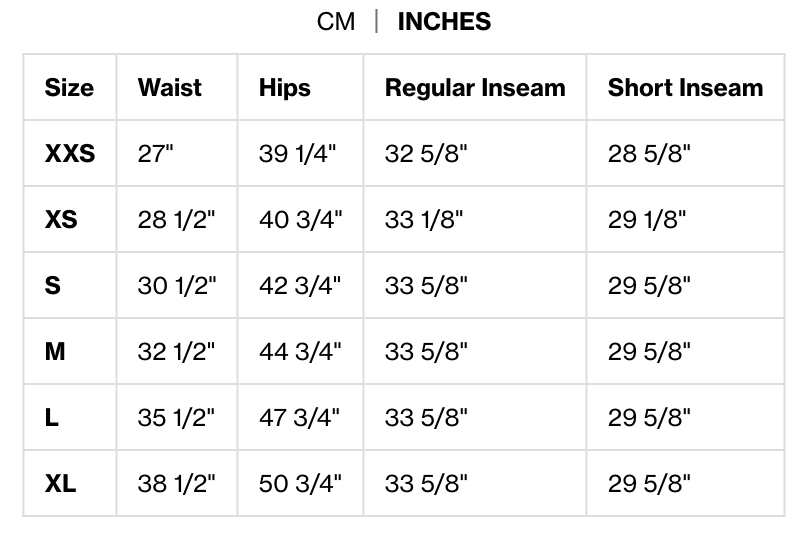Image resolution: width=802 pixels, height=540 pixels.
Task: Click the XXS regular inseam 32 5/8"
Action: (426, 153)
